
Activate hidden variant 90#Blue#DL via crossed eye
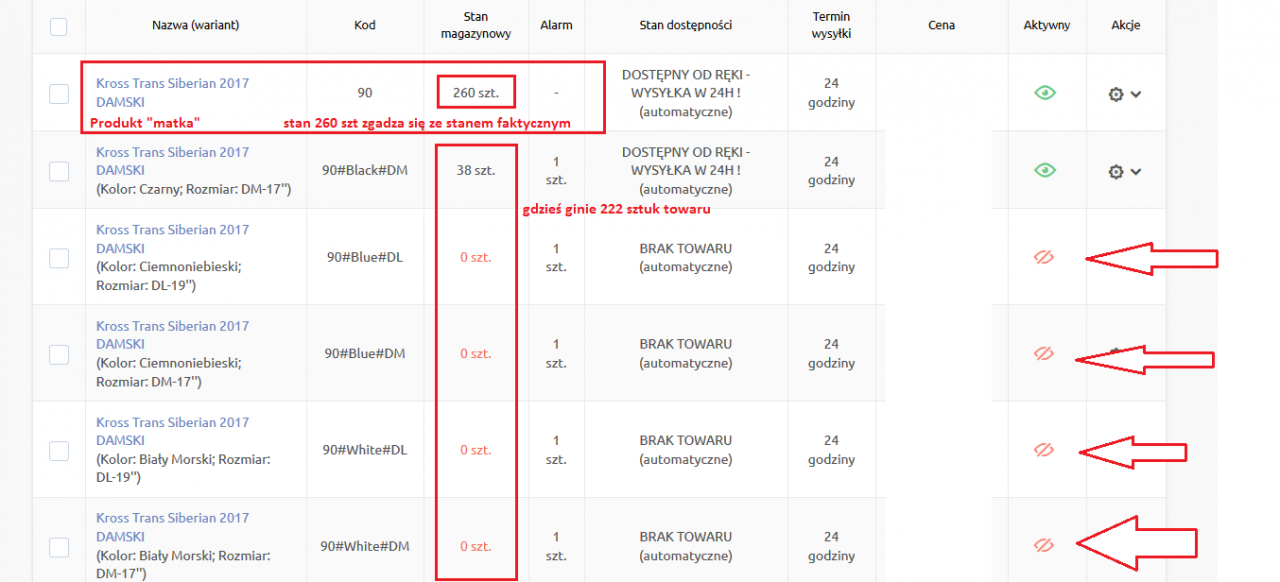click(x=1044, y=258)
